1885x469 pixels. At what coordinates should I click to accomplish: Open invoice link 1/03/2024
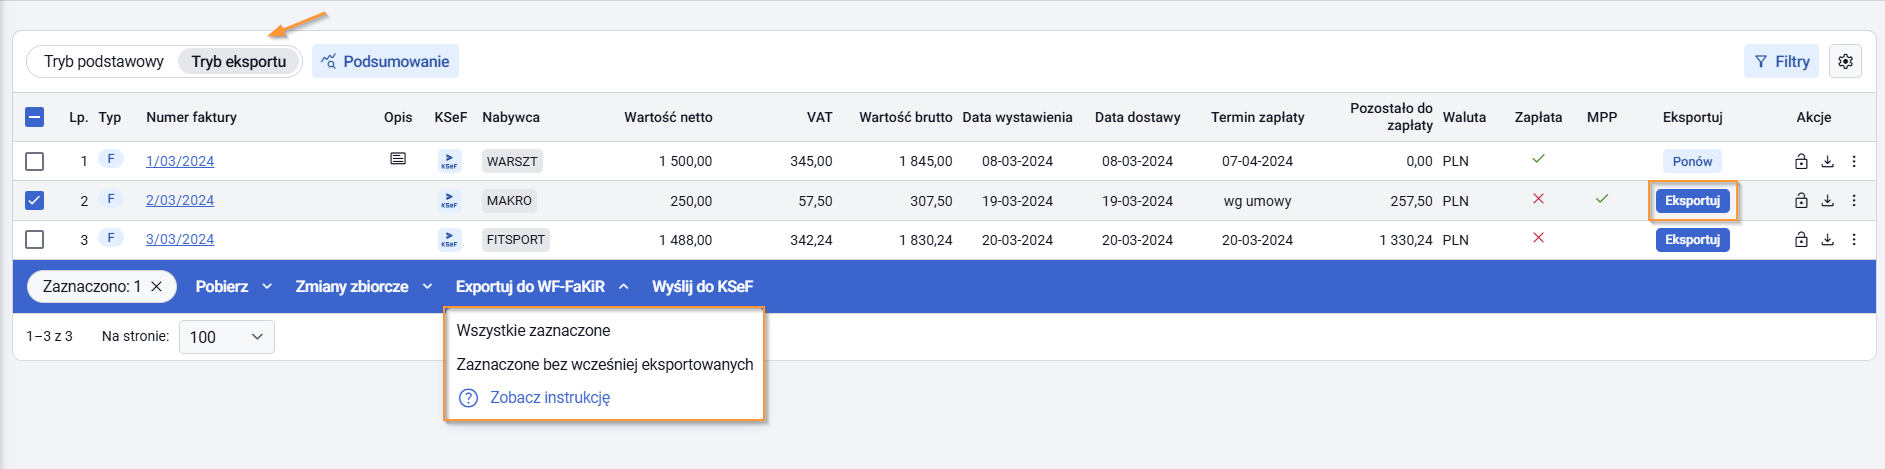180,161
